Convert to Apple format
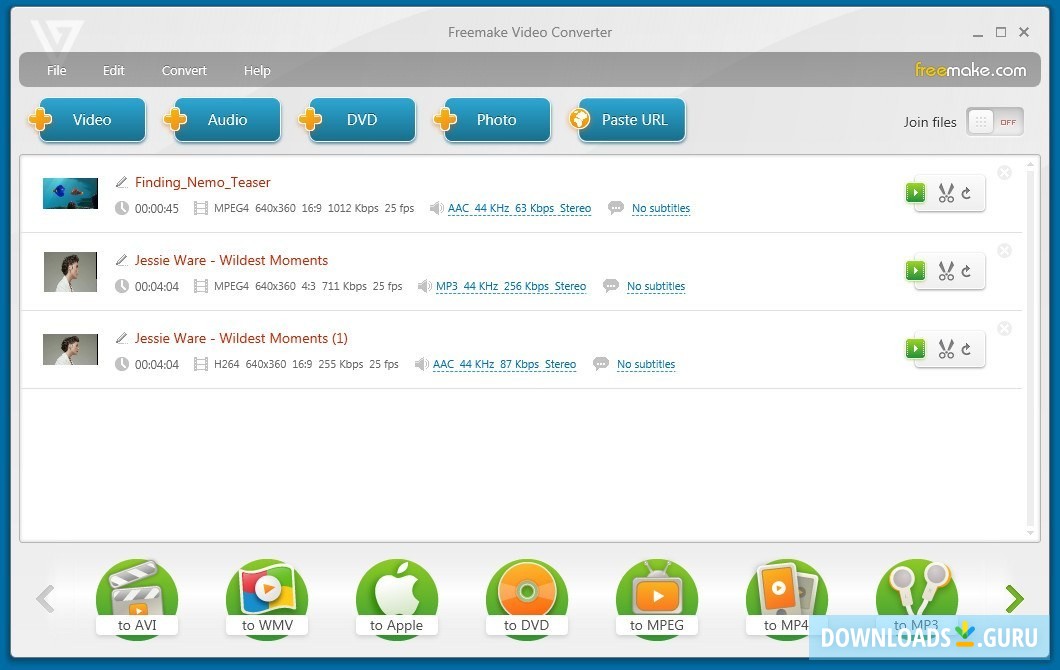The image size is (1060, 670). coord(397,599)
